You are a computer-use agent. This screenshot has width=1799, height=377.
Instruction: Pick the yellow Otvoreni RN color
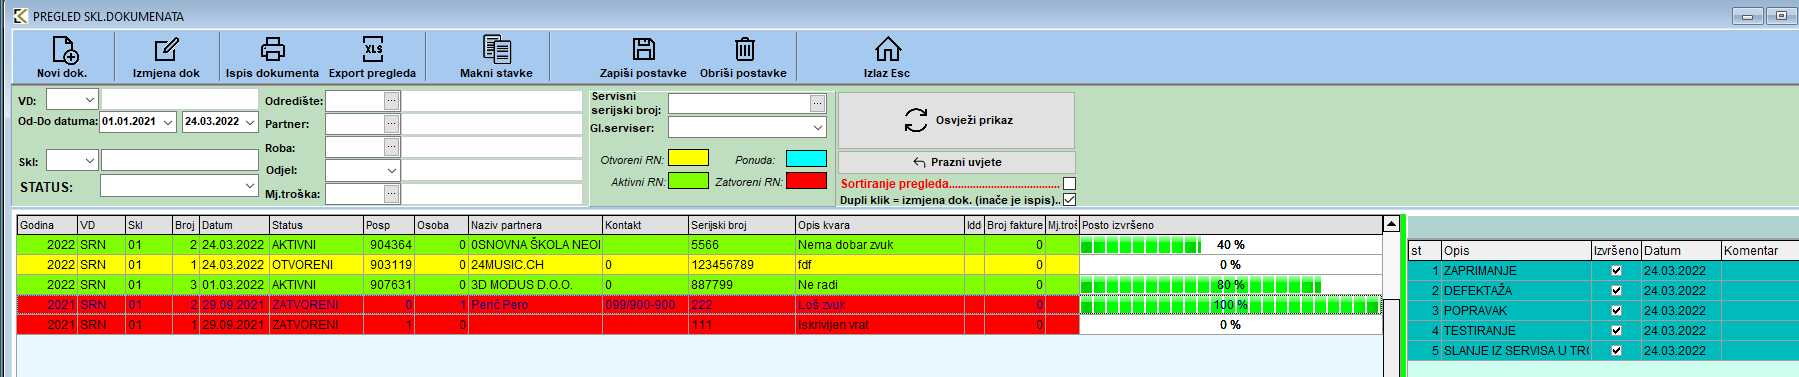pyautogui.click(x=688, y=158)
